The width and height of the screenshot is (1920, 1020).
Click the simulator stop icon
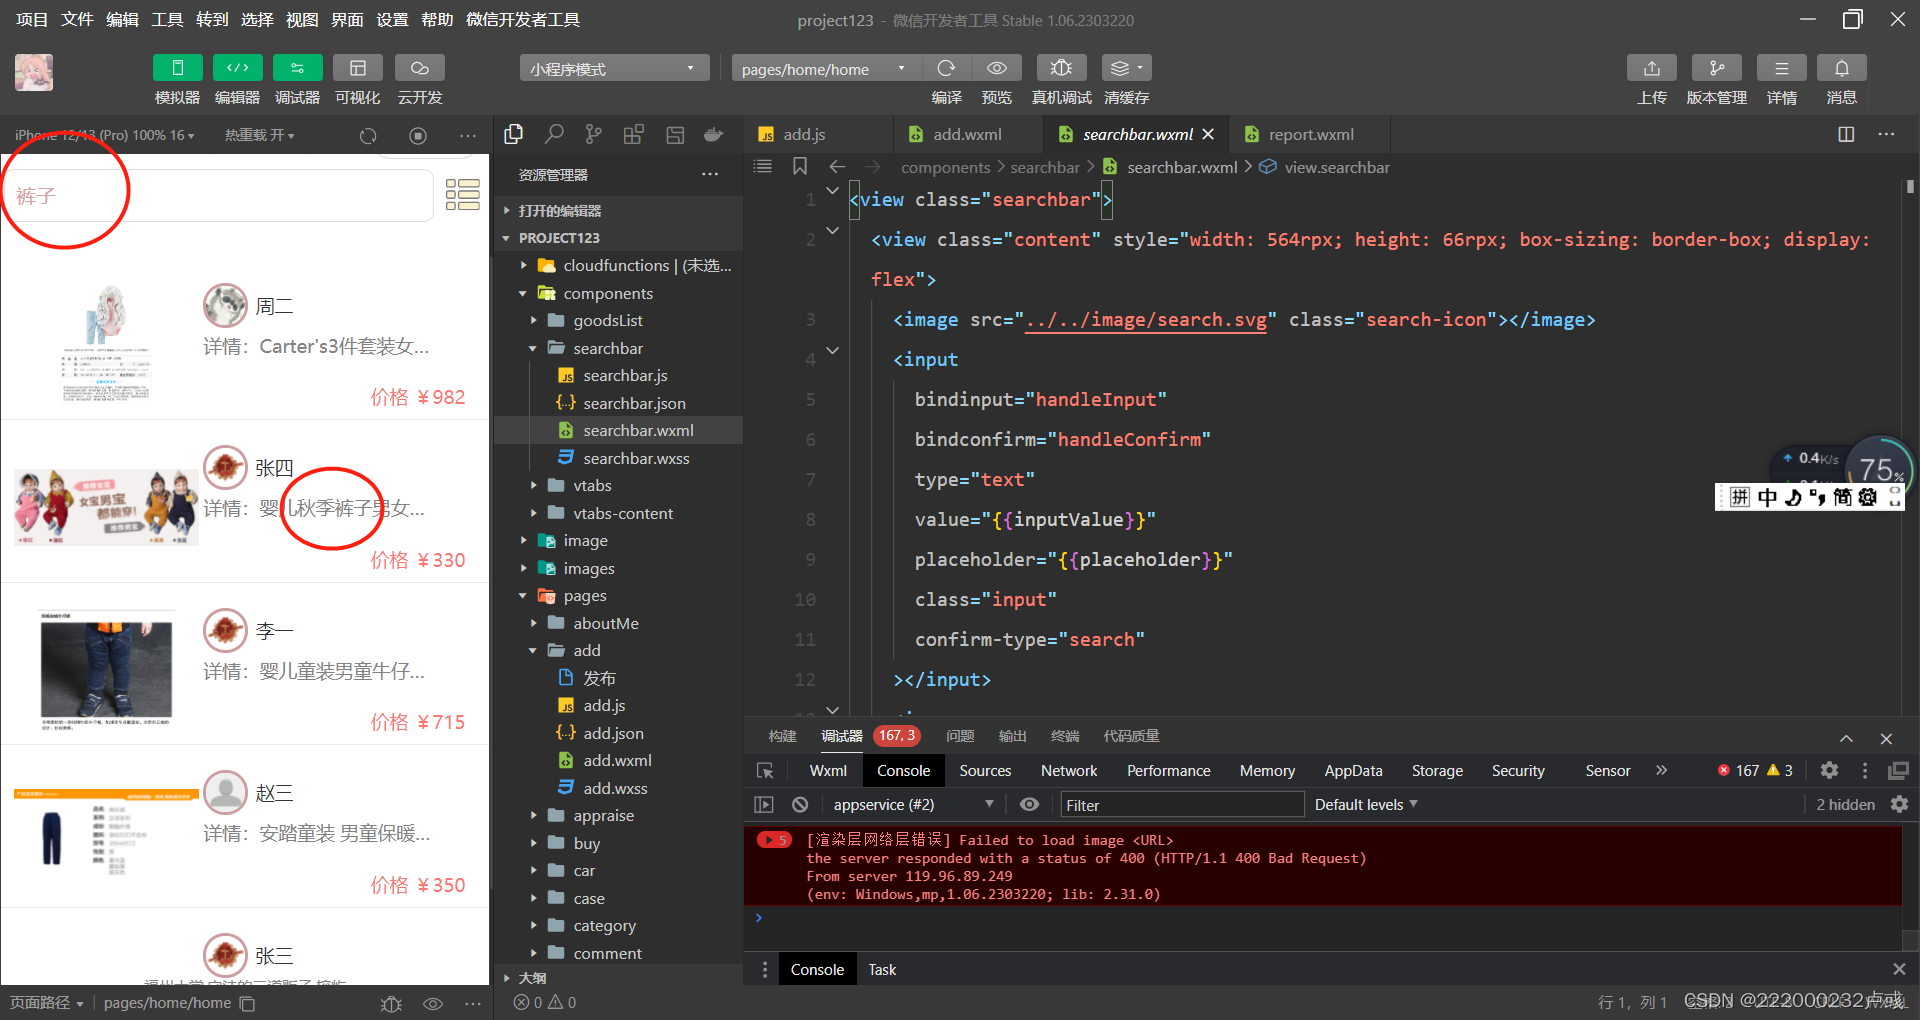click(418, 135)
